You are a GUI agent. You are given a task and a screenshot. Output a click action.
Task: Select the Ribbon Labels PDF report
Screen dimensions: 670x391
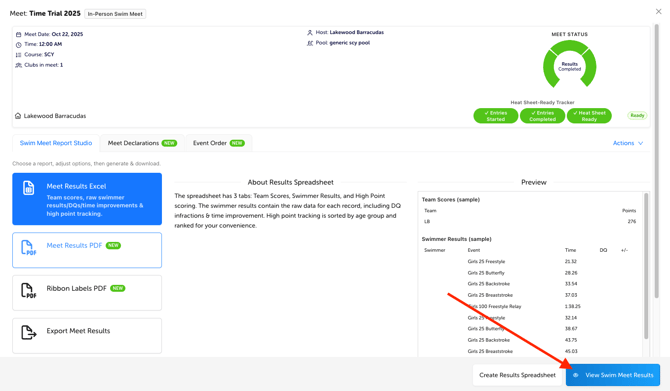pos(87,293)
